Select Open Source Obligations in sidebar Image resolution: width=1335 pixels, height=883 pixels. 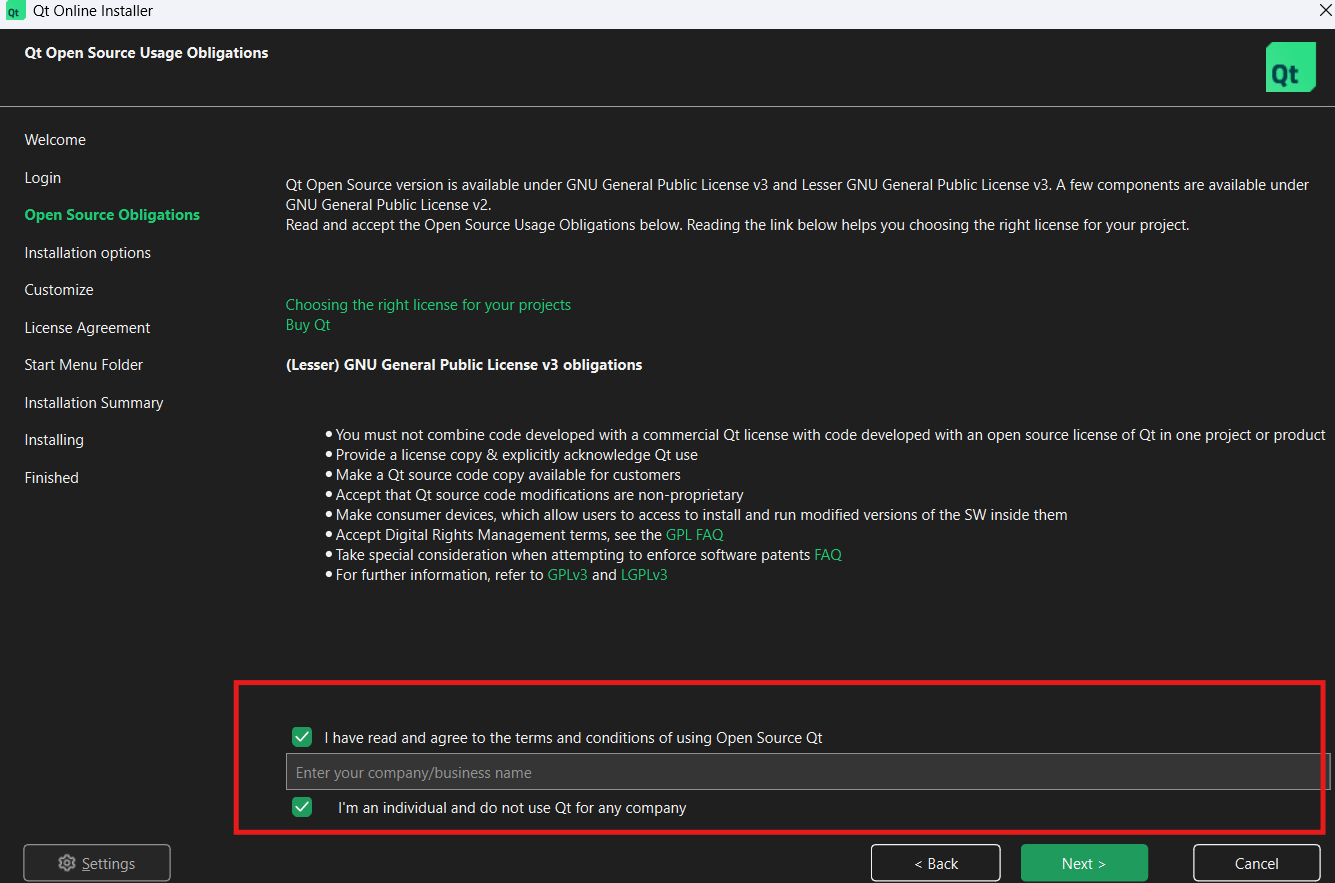(112, 215)
